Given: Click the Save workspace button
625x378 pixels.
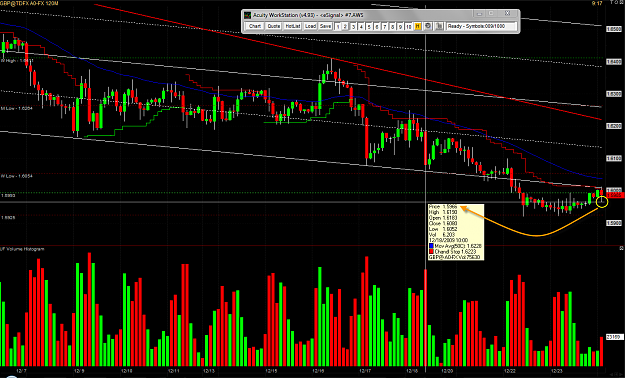Looking at the screenshot, I should click(325, 26).
